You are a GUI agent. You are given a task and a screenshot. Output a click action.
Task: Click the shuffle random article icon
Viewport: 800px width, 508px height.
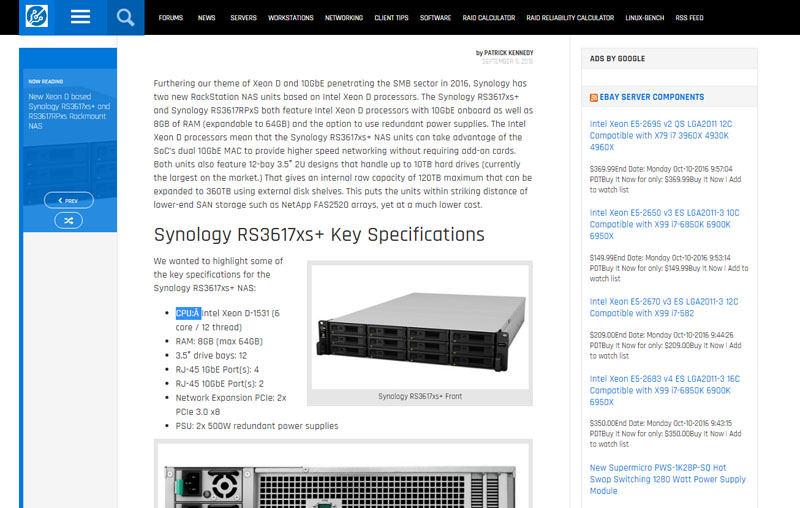[x=68, y=220]
